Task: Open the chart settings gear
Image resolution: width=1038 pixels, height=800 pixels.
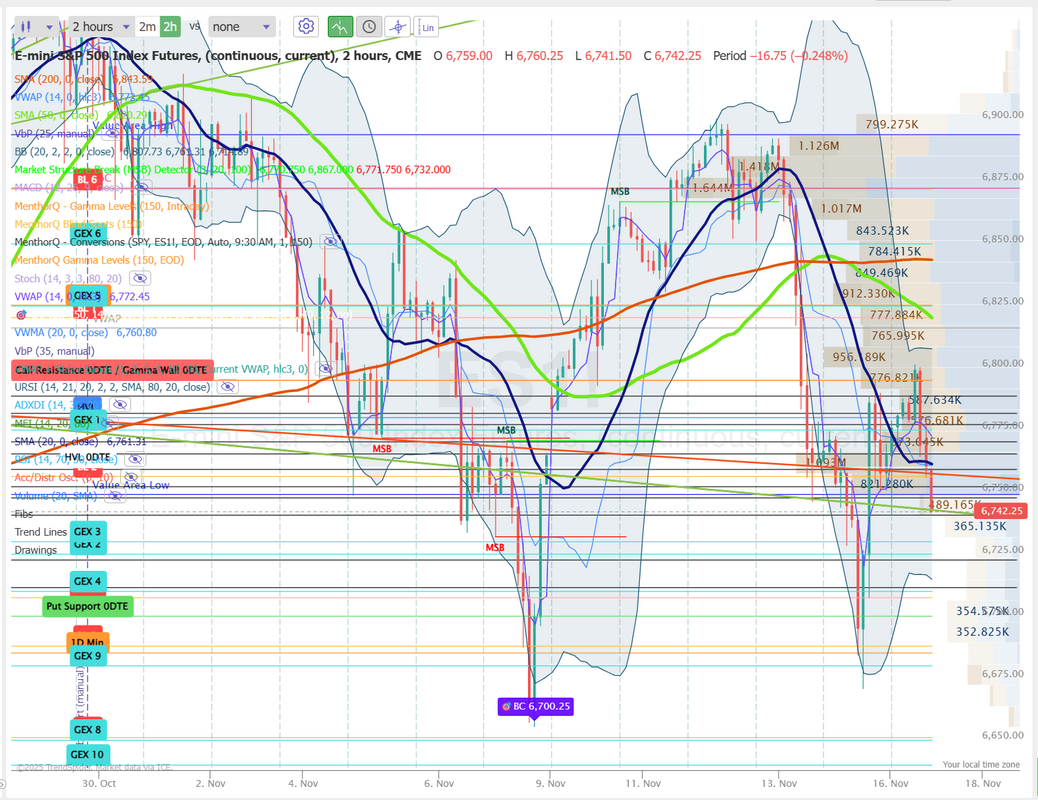Action: point(306,26)
